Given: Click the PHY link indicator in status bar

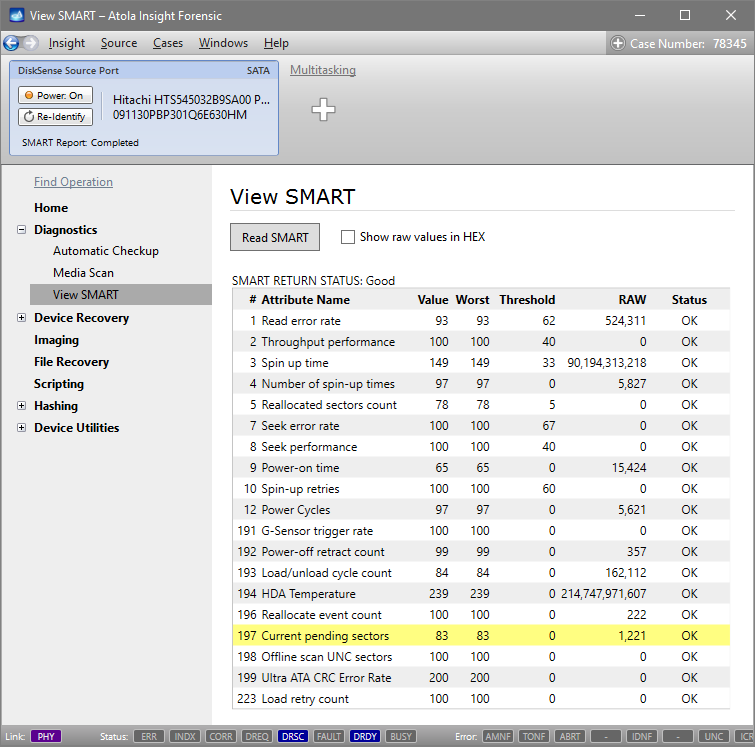Looking at the screenshot, I should coord(46,736).
